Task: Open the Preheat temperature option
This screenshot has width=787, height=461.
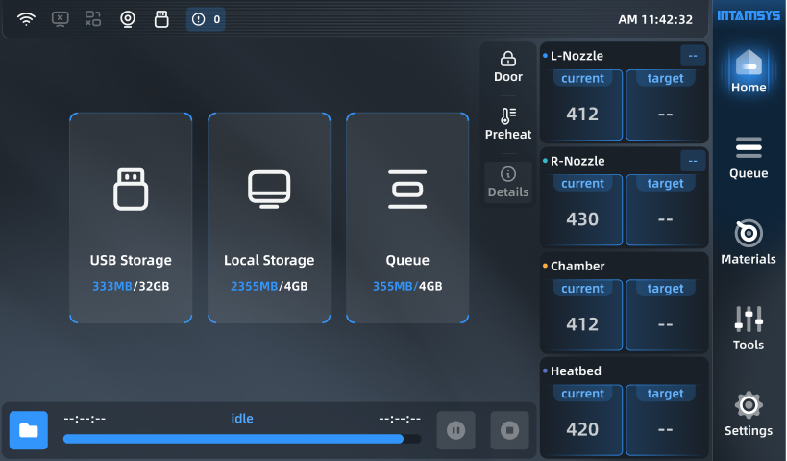Action: 508,124
